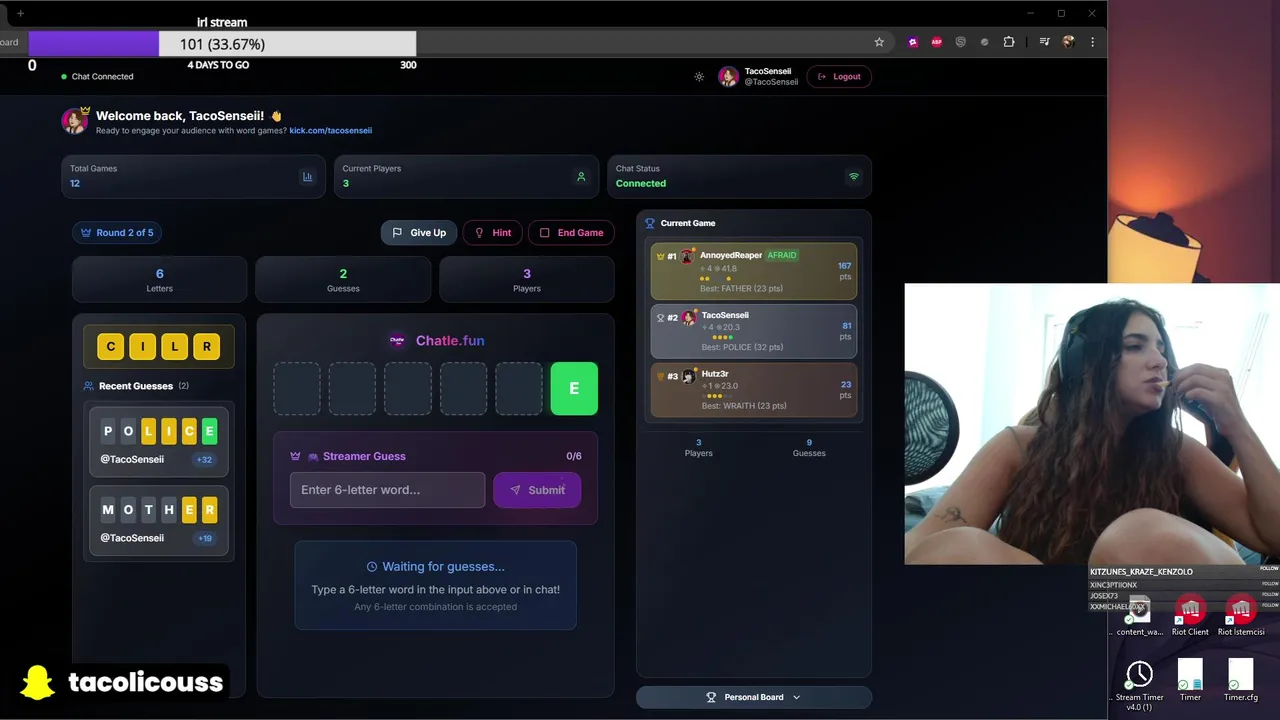Log out with the Logout button
Screen dimensions: 1280x720
point(839,77)
